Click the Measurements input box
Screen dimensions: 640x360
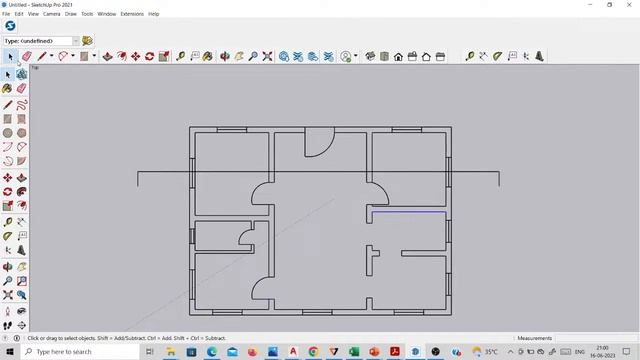pos(596,338)
